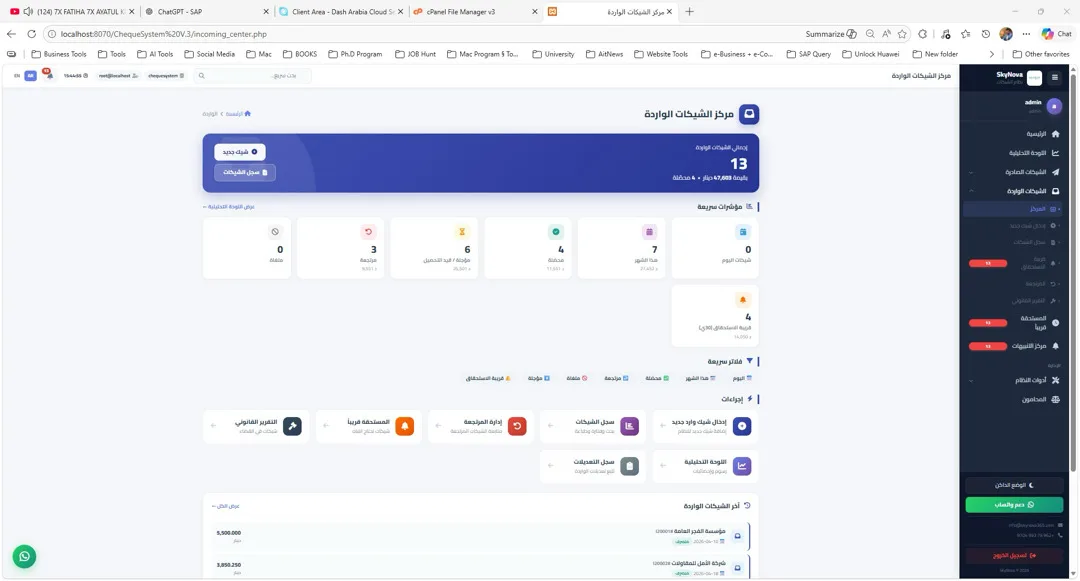The image size is (1080, 581).
Task: Focus the quick search field
Action: (x=251, y=76)
